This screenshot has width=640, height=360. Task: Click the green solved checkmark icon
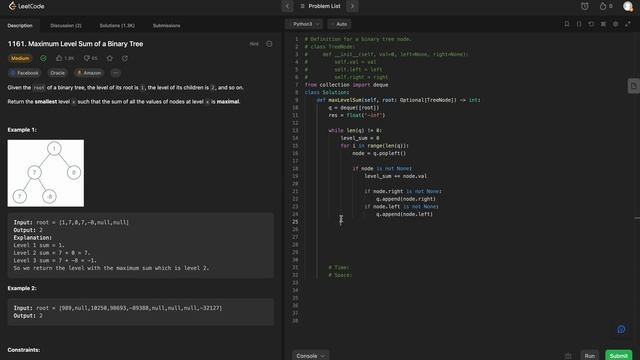pyautogui.click(x=43, y=58)
